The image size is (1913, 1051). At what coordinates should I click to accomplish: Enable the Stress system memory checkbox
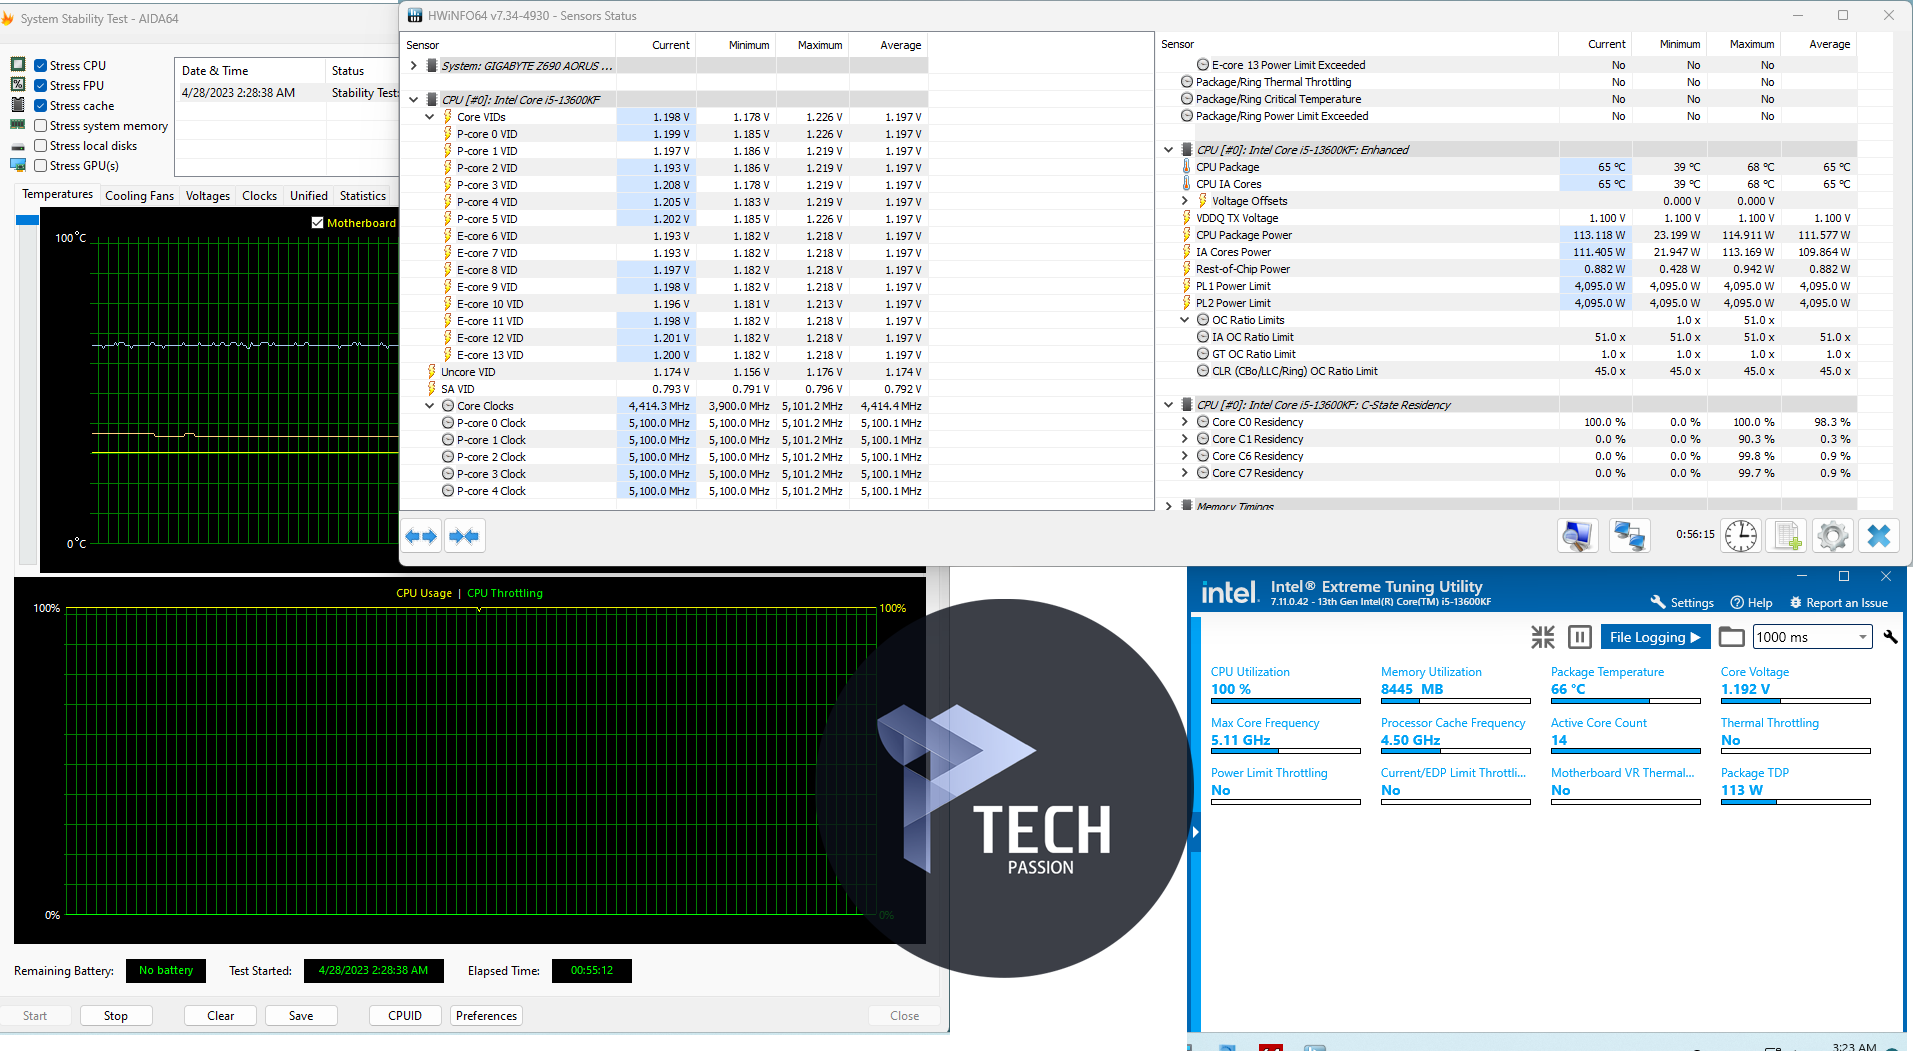pos(41,126)
